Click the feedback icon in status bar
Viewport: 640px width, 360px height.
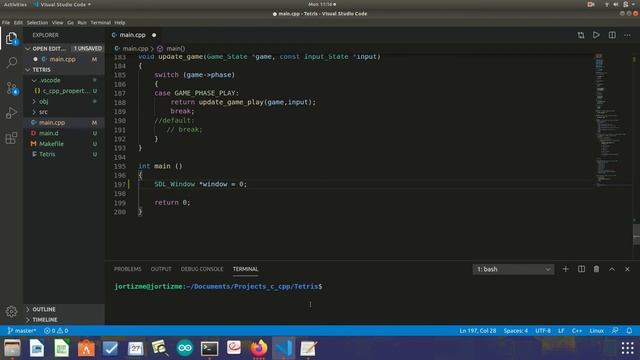pos(615,331)
